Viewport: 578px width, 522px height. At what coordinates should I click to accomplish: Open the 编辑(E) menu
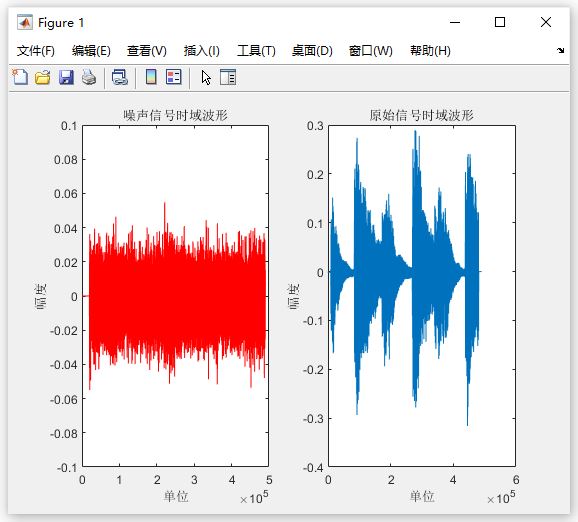(x=91, y=51)
